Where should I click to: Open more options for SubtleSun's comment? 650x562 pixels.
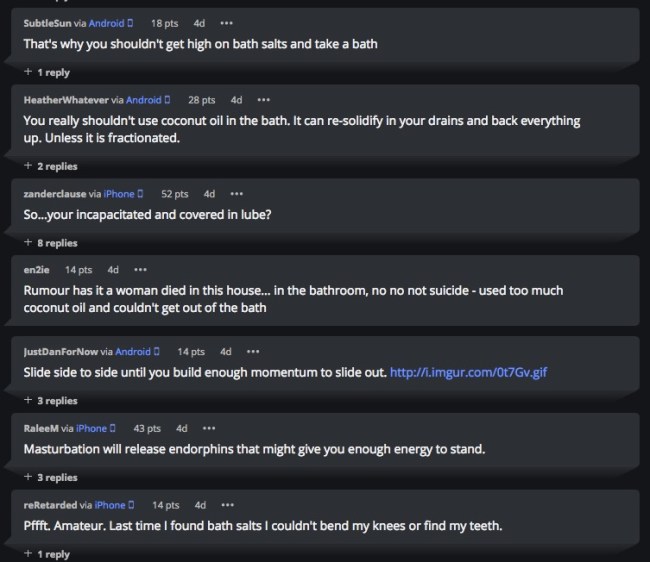coord(227,22)
